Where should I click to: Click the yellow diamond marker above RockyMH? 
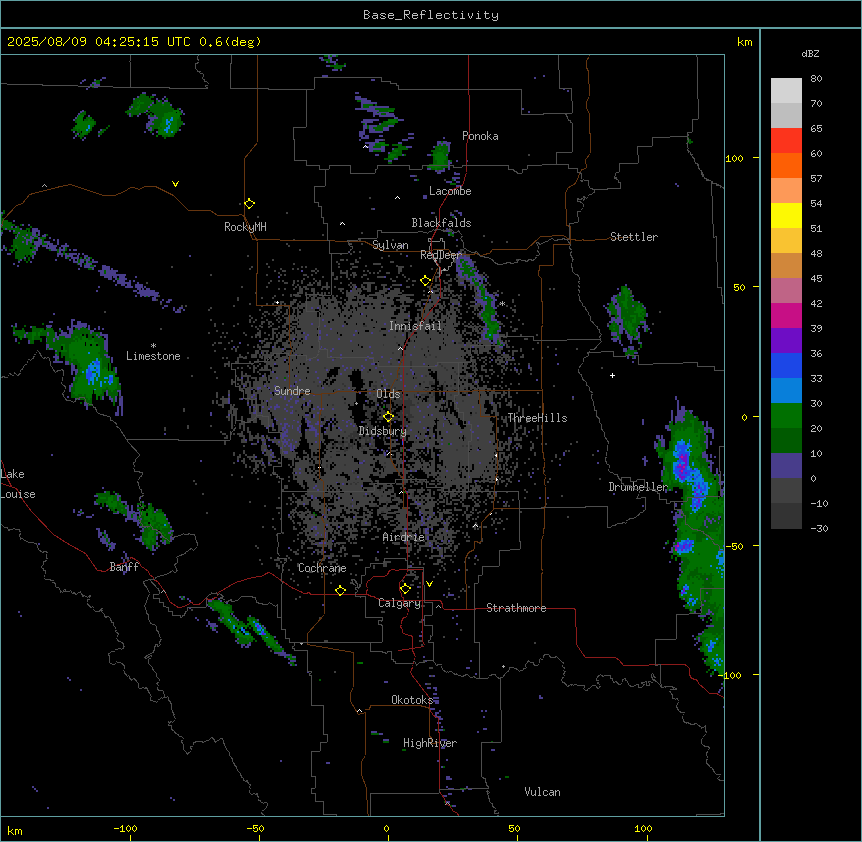[250, 204]
